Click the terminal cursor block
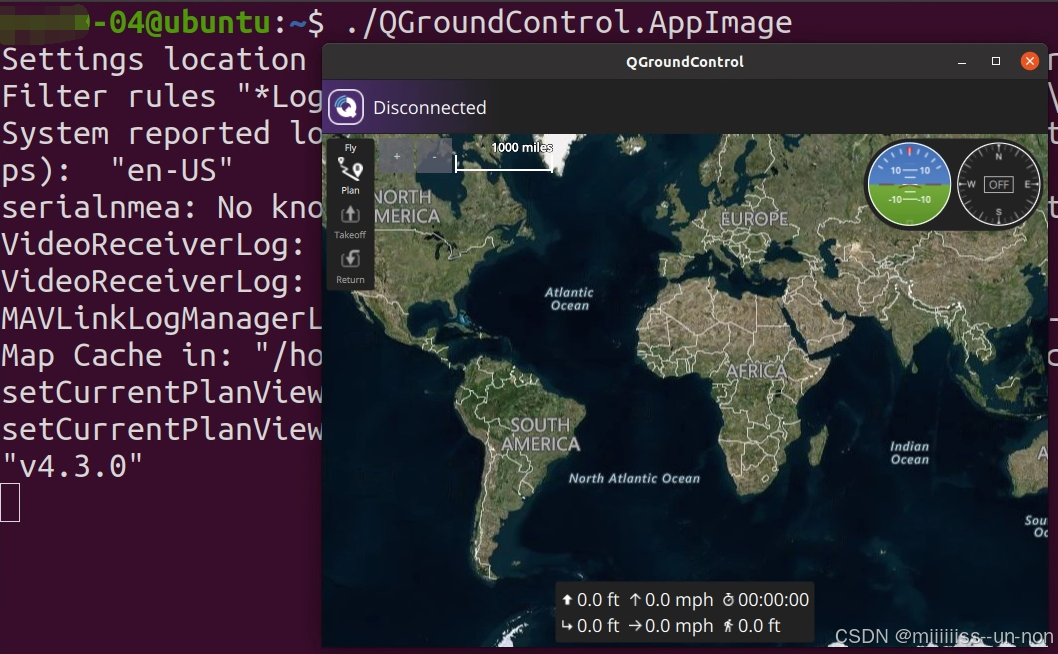The height and width of the screenshot is (654, 1058). (x=10, y=503)
